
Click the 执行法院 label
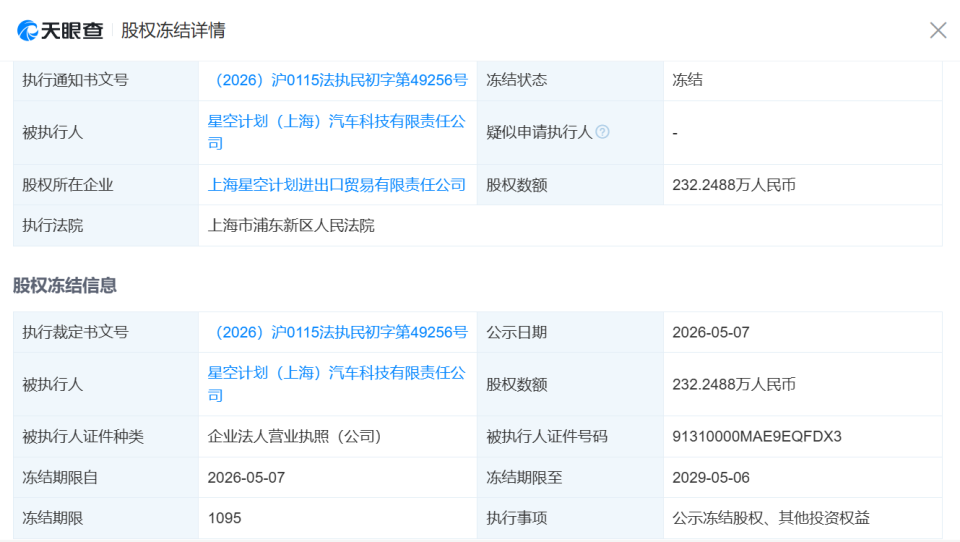point(53,226)
